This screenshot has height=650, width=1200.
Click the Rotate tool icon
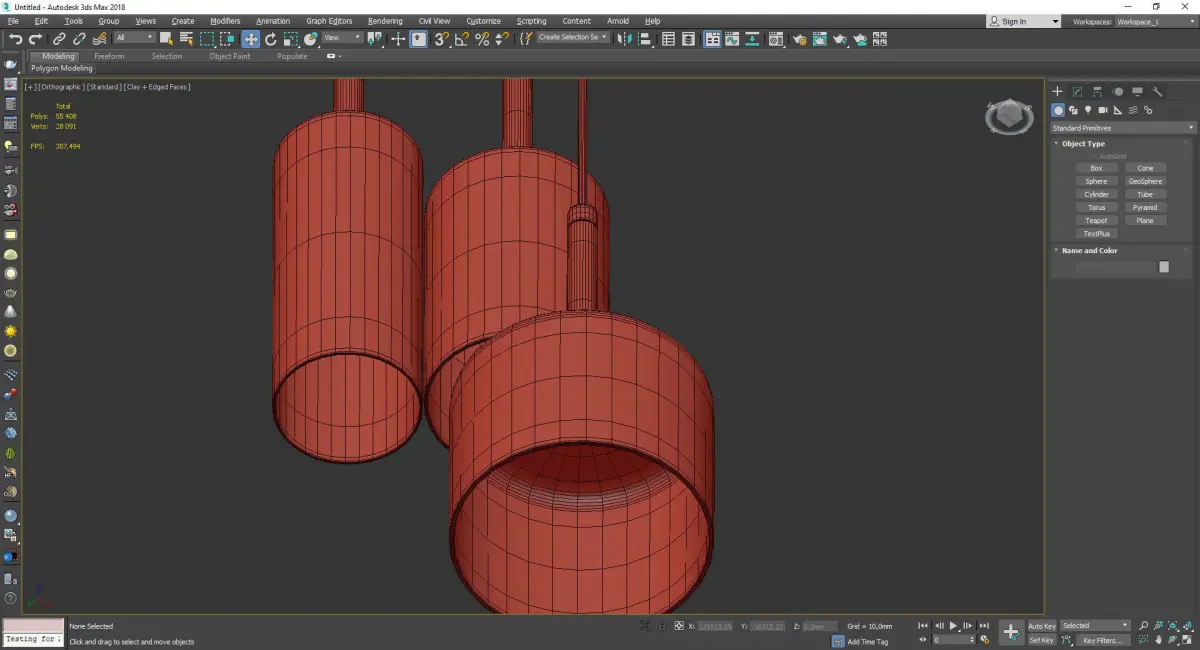click(x=270, y=39)
